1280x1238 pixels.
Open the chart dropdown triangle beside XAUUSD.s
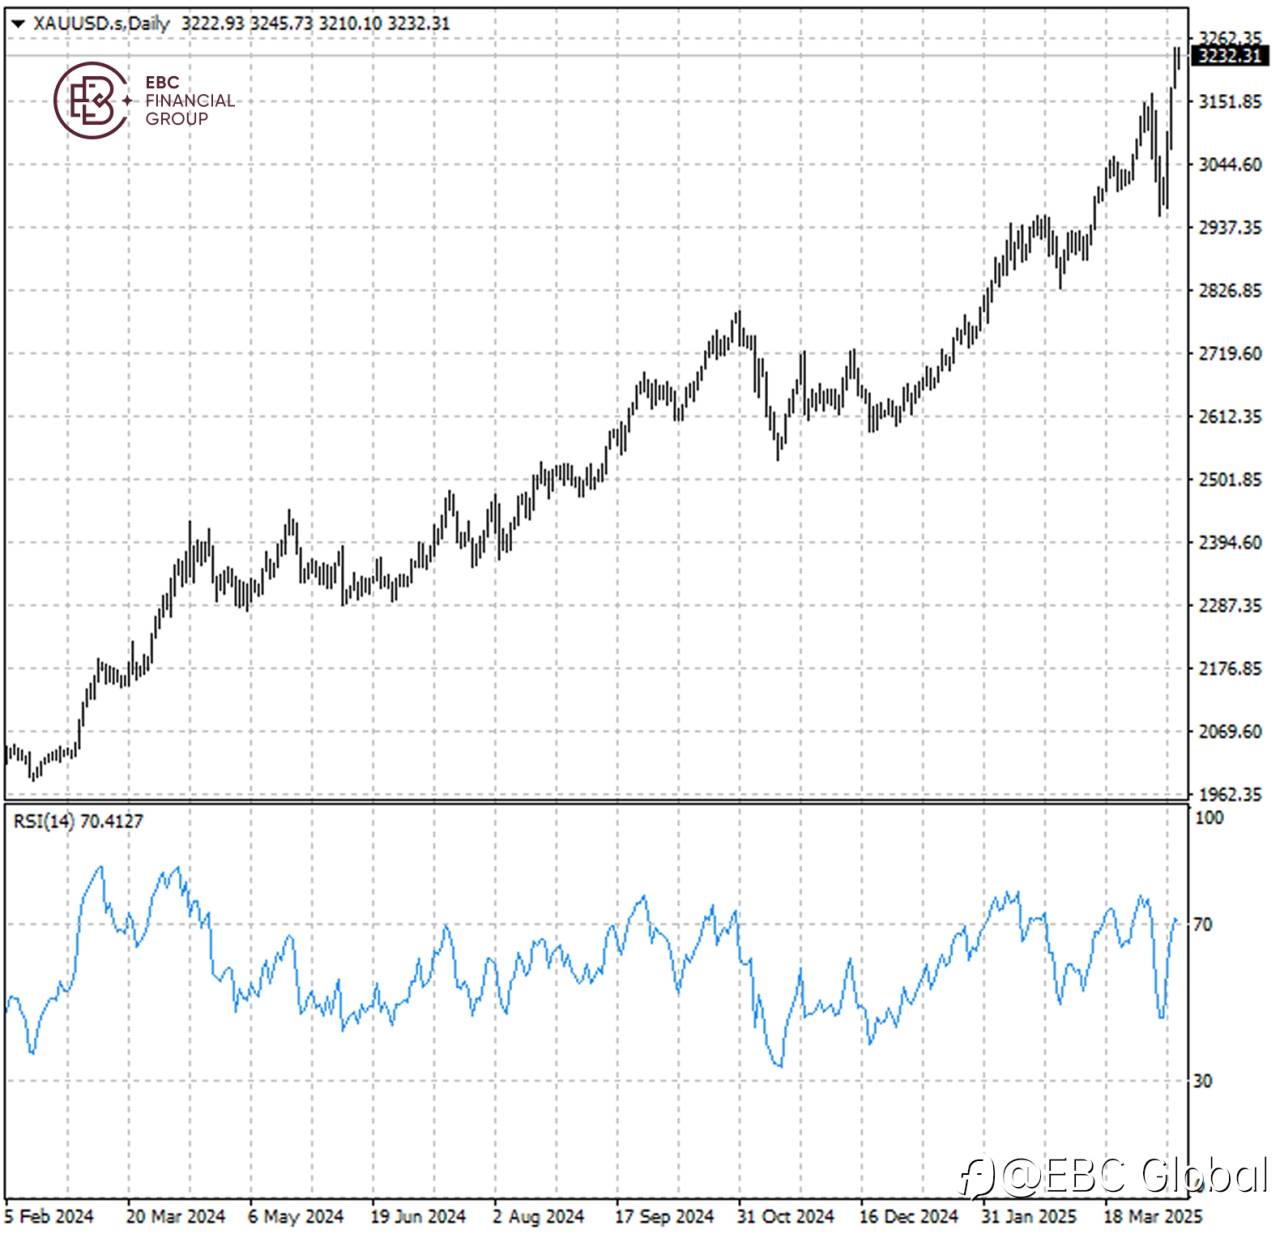(x=17, y=23)
